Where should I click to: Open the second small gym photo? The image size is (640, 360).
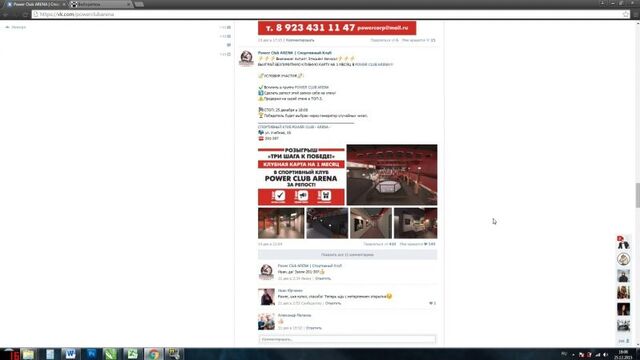click(327, 223)
